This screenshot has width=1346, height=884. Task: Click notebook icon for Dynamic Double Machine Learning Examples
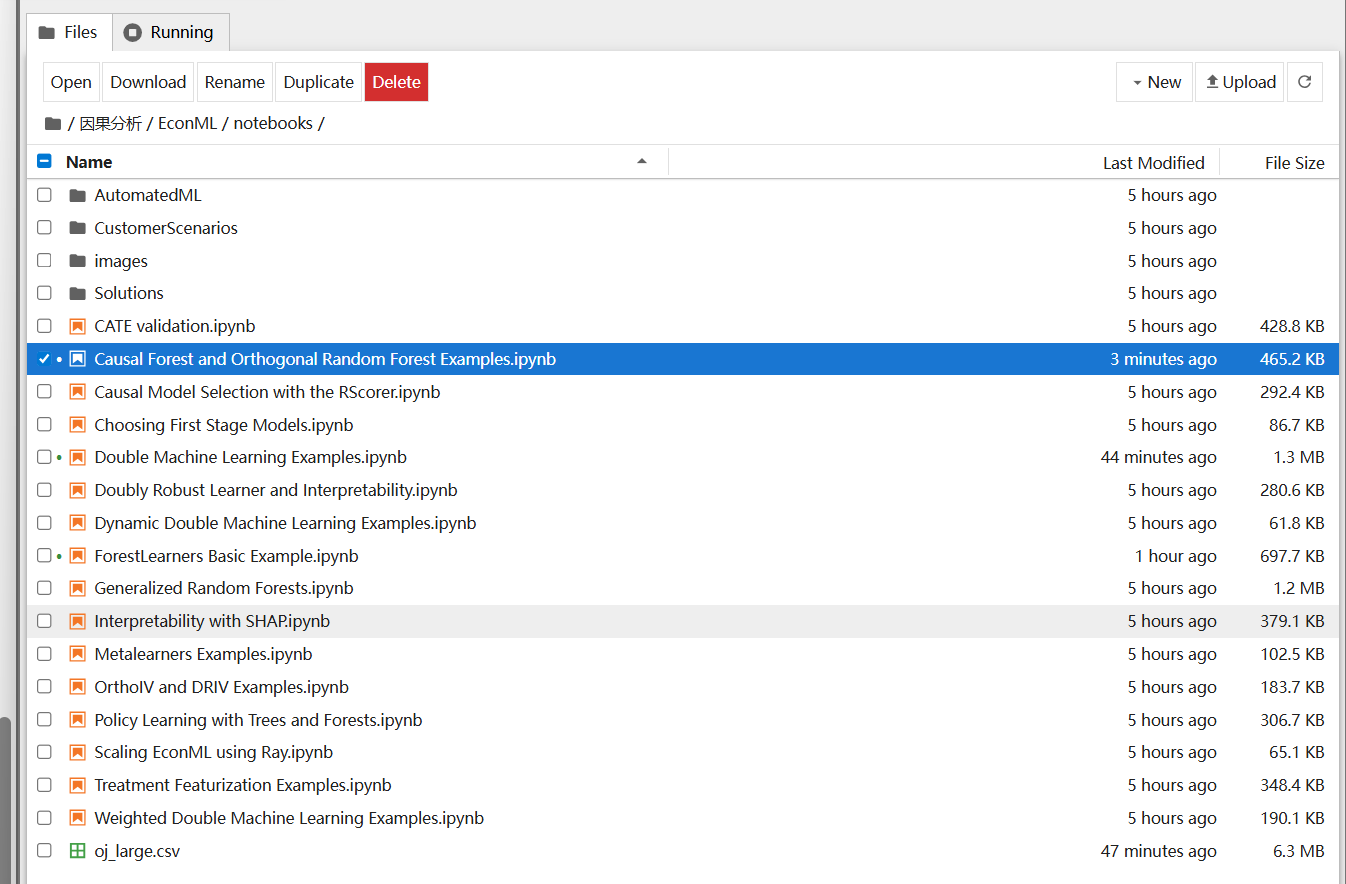tap(77, 523)
